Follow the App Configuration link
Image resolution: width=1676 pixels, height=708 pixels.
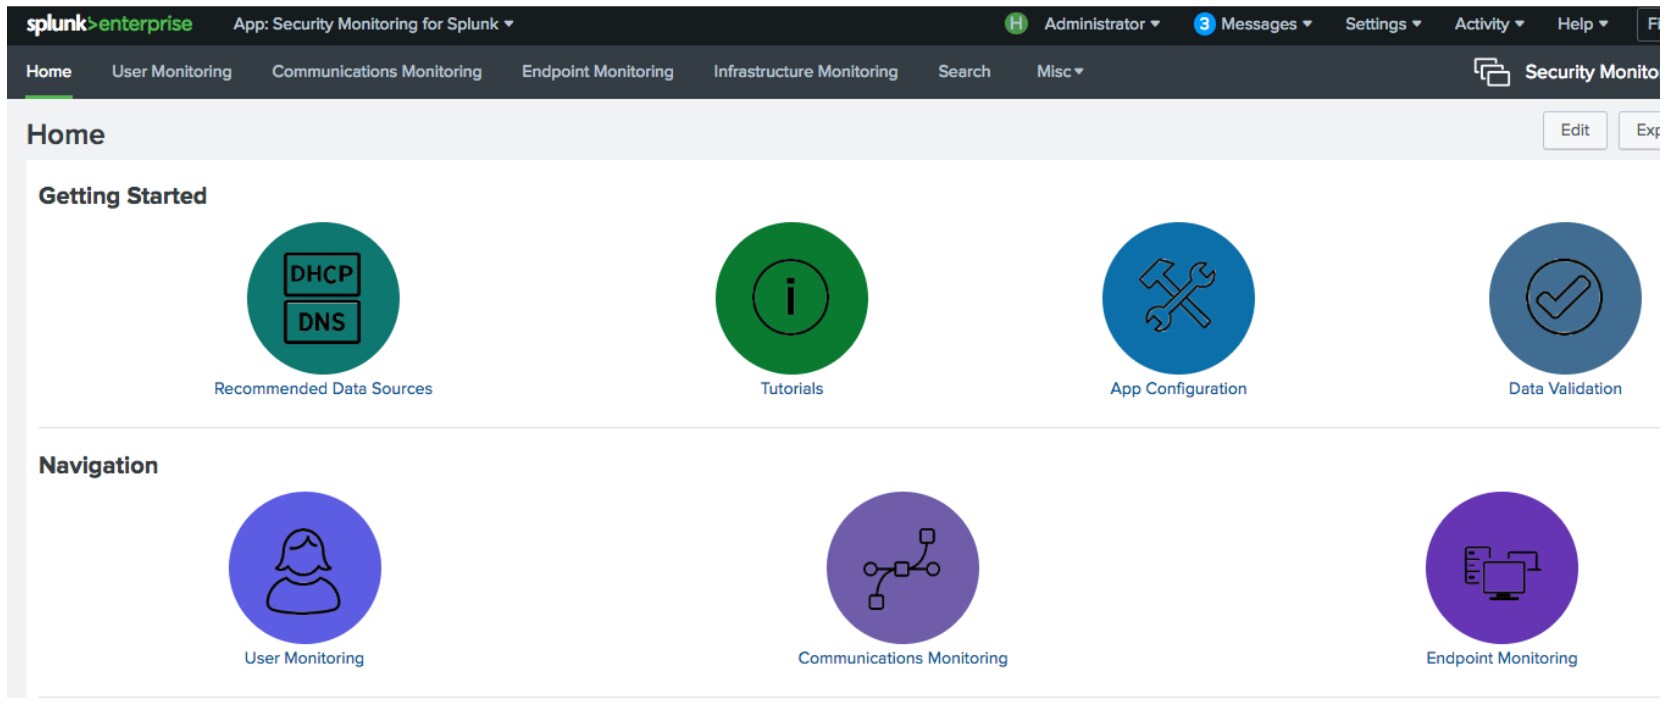pos(1178,389)
